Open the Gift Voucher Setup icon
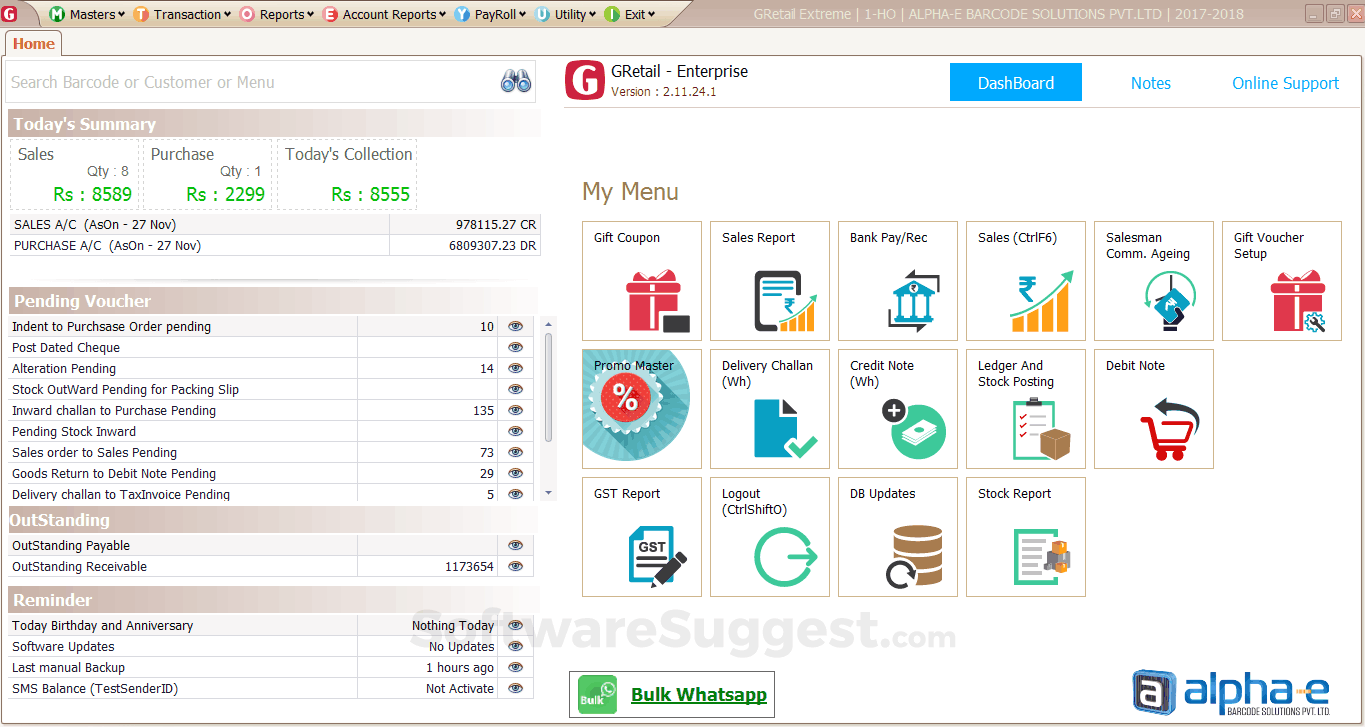Screen dimensions: 1365x727 pyautogui.click(x=1297, y=302)
